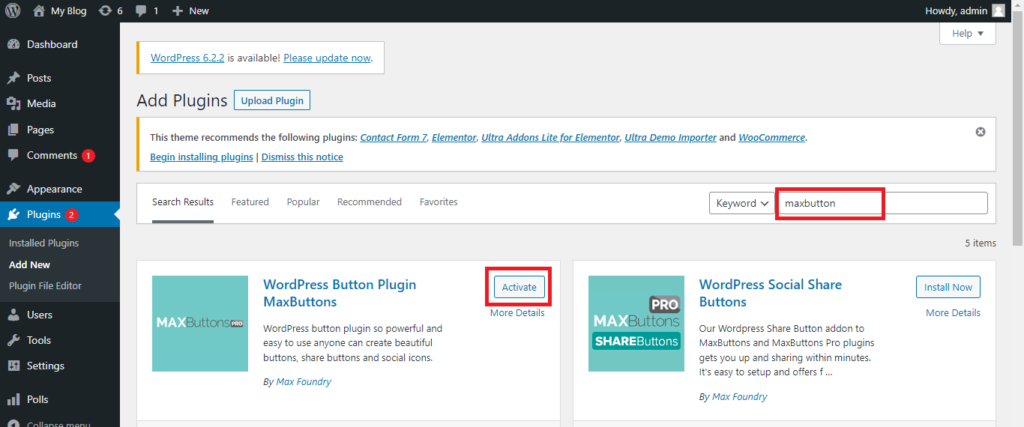This screenshot has height=427, width=1024.
Task: Open Installed Plugins submenu item
Action: point(44,243)
